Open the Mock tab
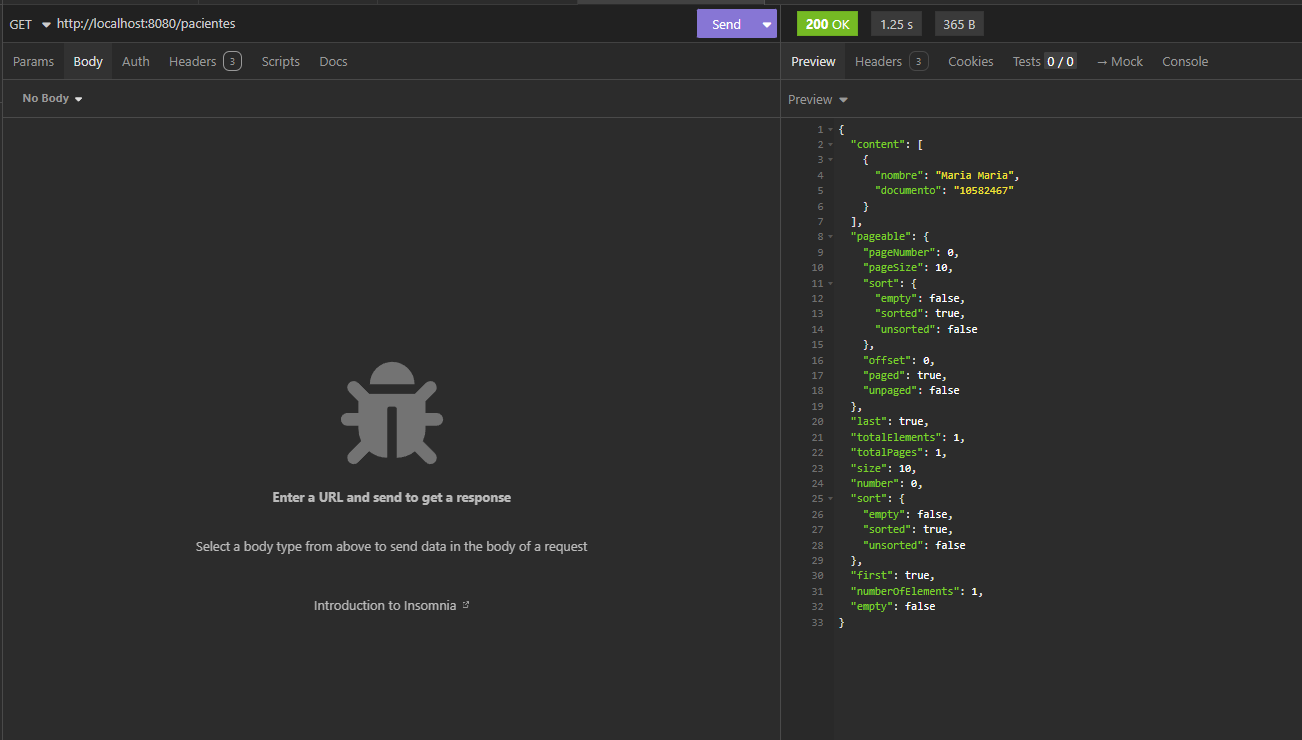Image resolution: width=1302 pixels, height=740 pixels. (x=1119, y=61)
